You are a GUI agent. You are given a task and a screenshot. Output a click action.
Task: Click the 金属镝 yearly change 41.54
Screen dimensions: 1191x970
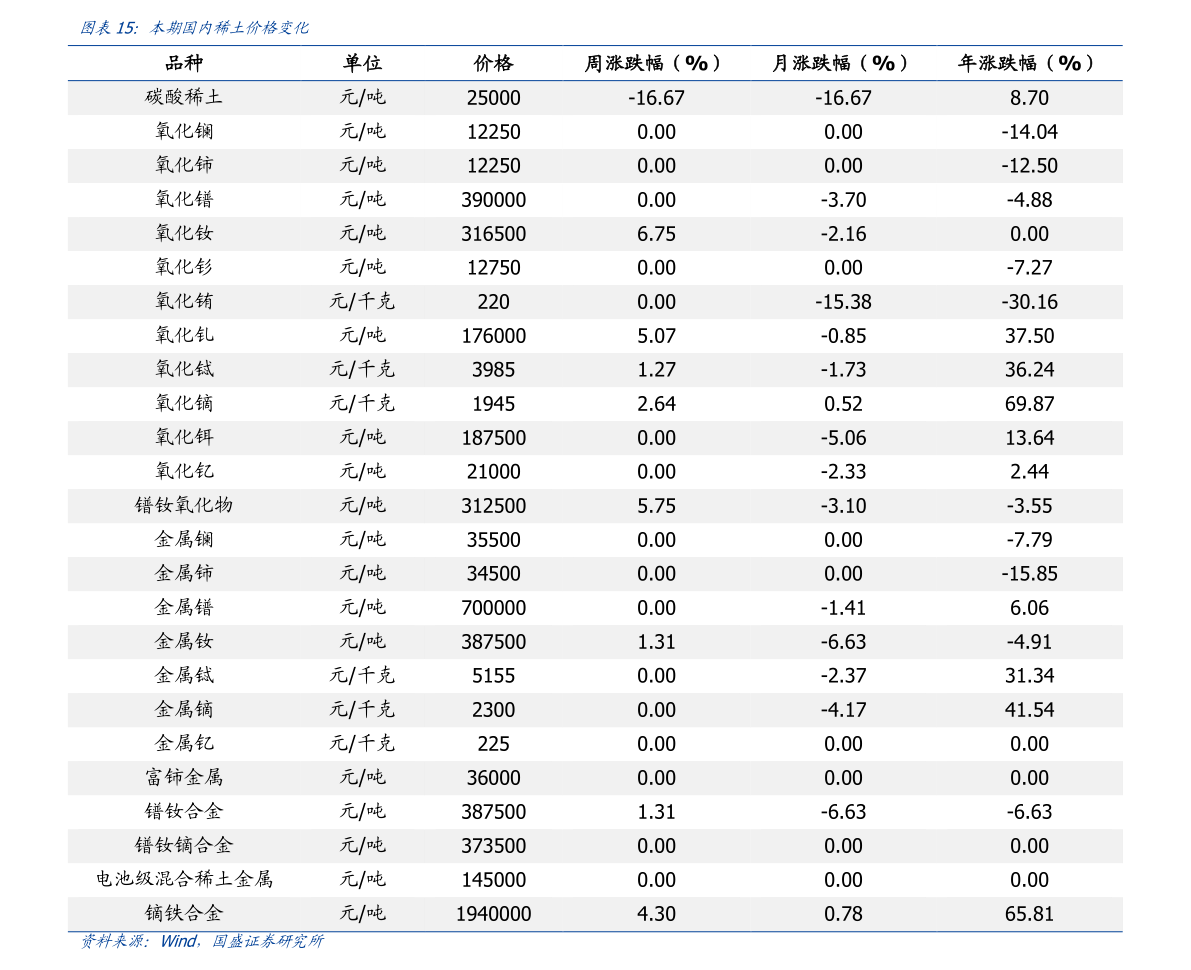pos(1029,710)
